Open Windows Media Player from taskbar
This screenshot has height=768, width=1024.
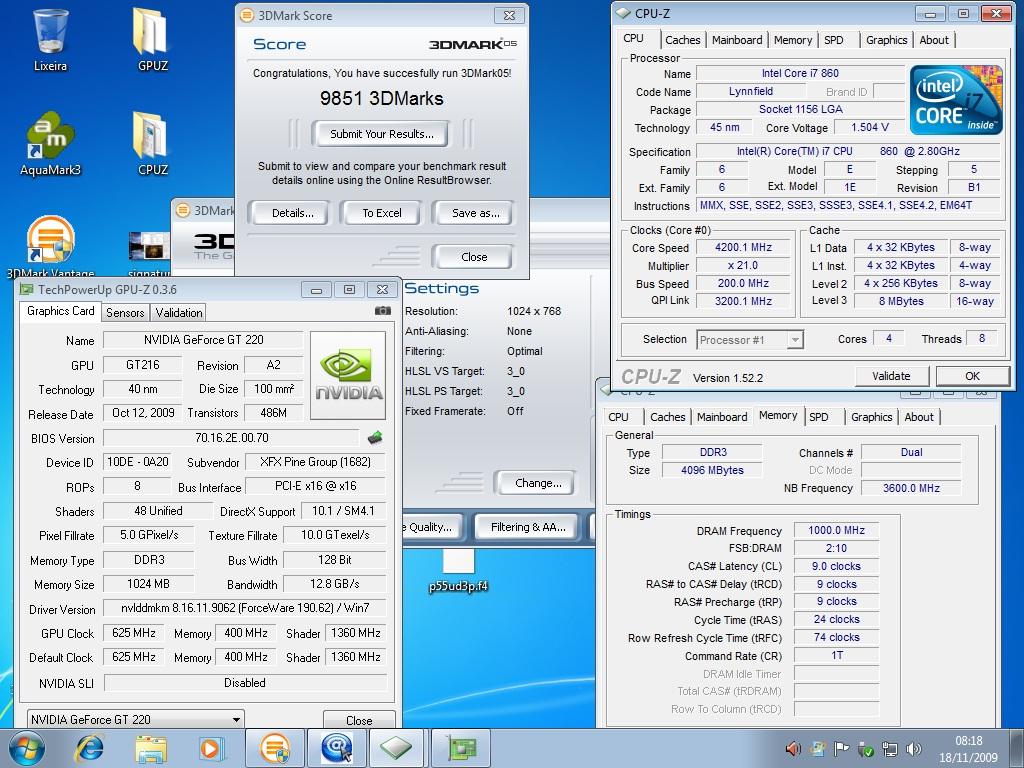211,748
